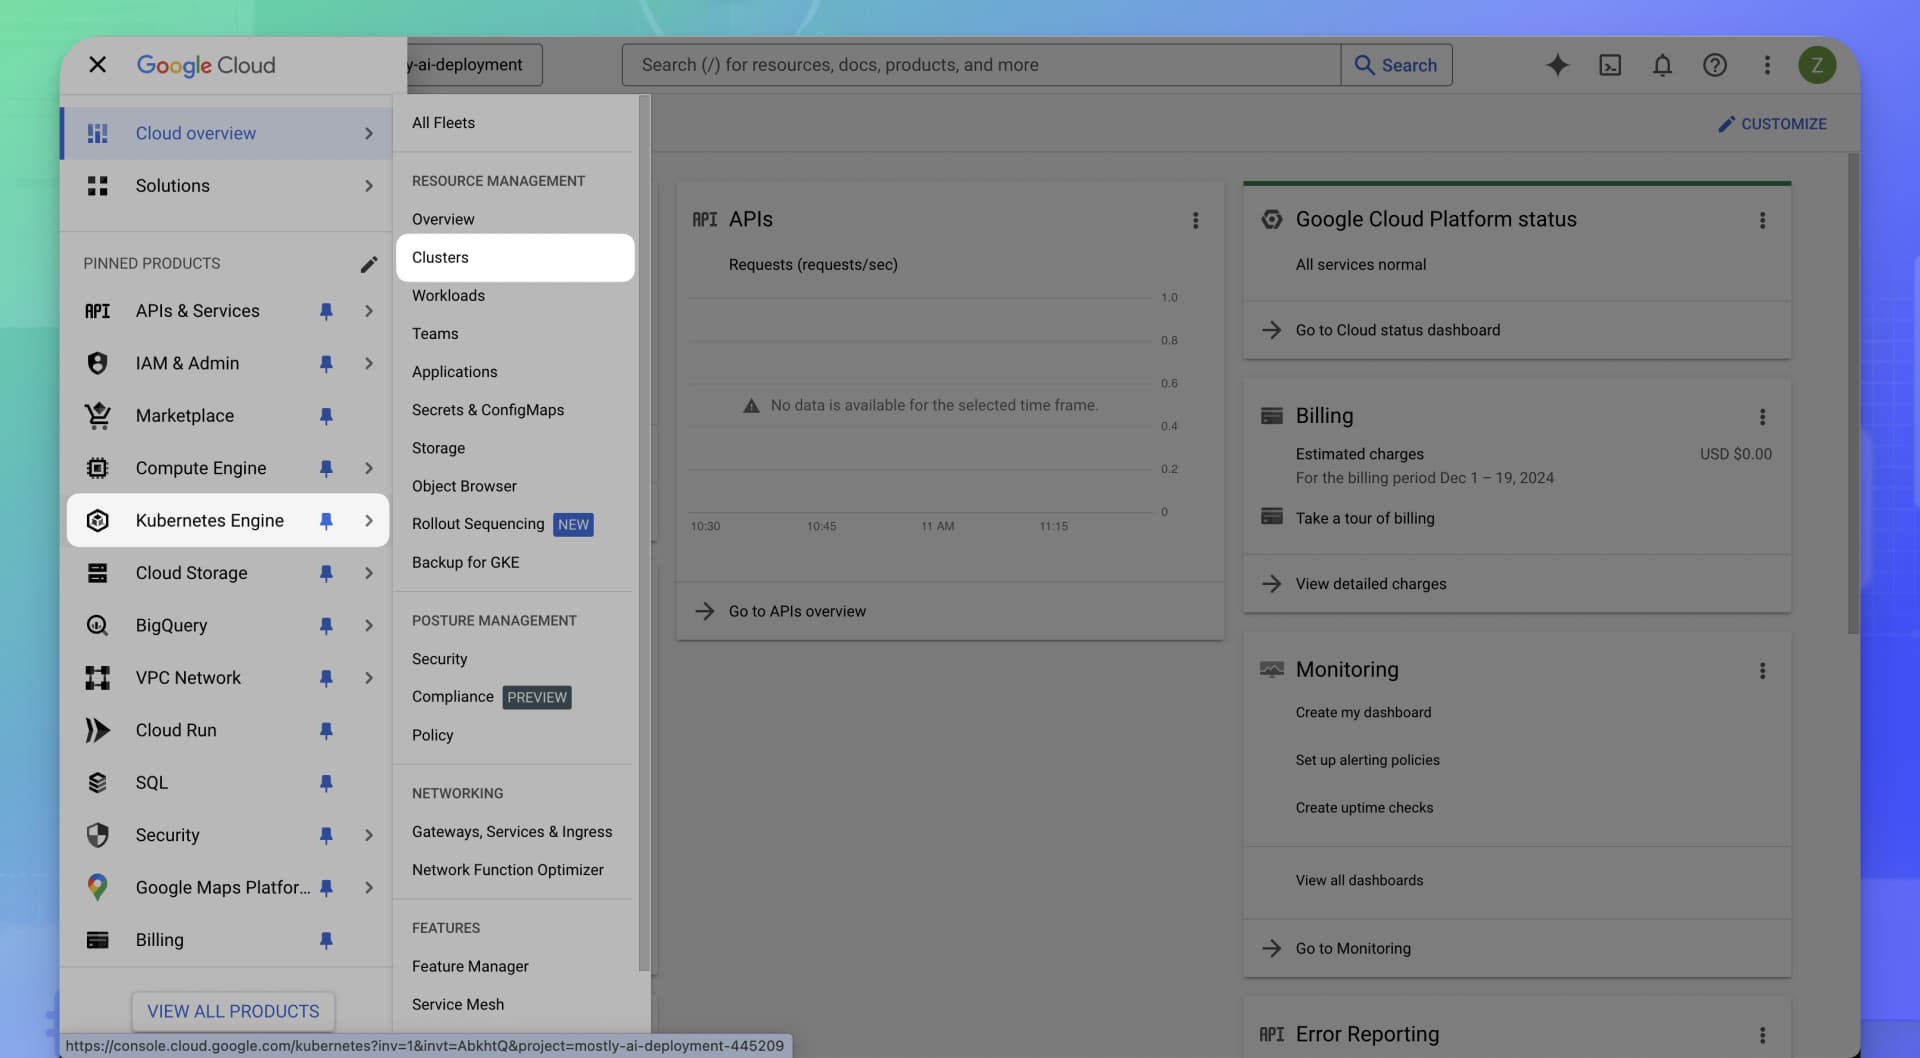The image size is (1920, 1058).
Task: Open the Help icon
Action: [1715, 65]
